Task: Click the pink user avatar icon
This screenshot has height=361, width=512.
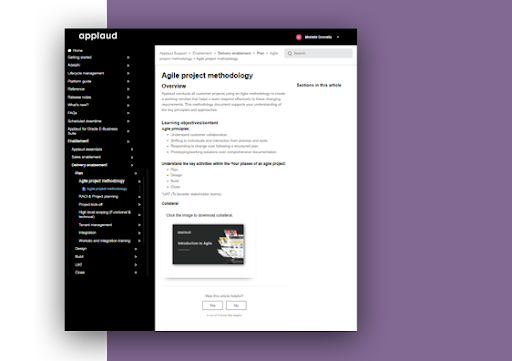Action: 299,37
